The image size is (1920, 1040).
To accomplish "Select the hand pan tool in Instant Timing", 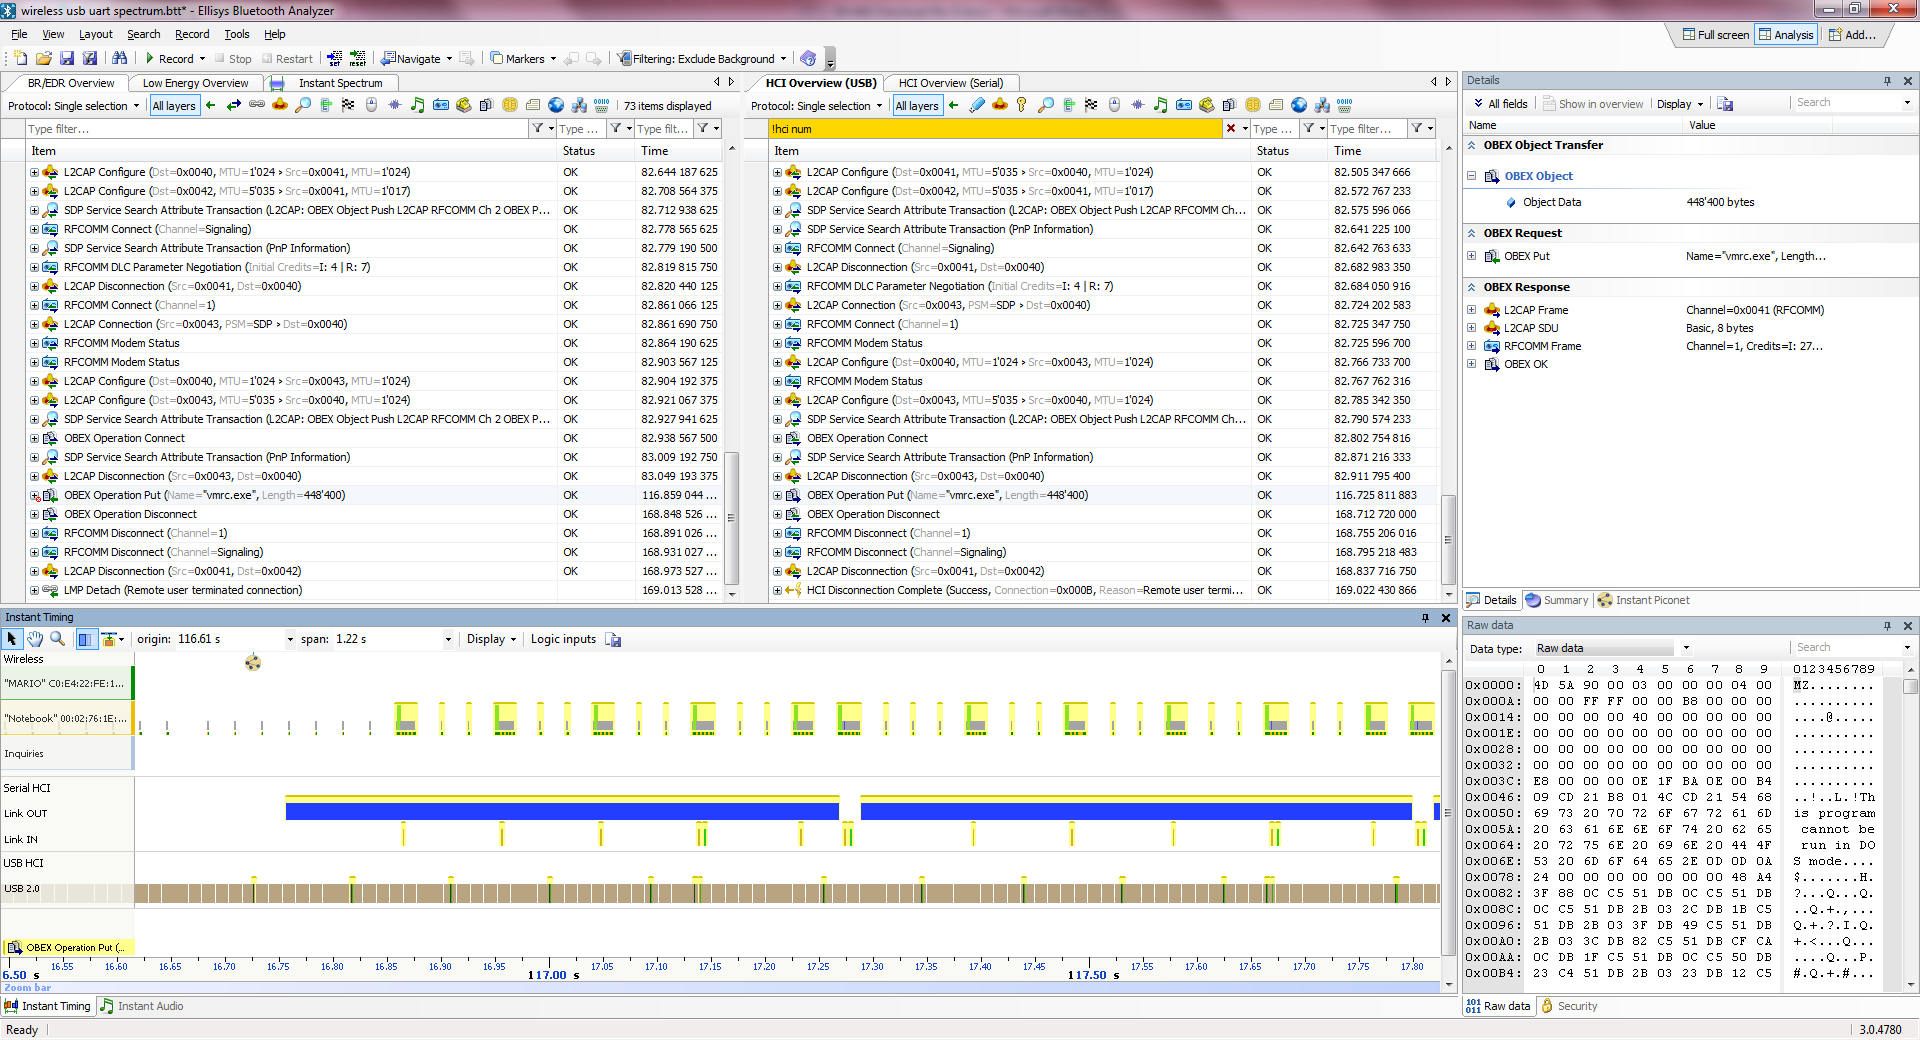I will (x=35, y=639).
